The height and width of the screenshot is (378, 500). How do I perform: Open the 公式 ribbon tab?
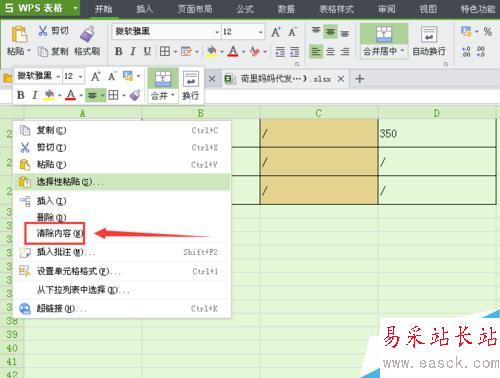245,9
